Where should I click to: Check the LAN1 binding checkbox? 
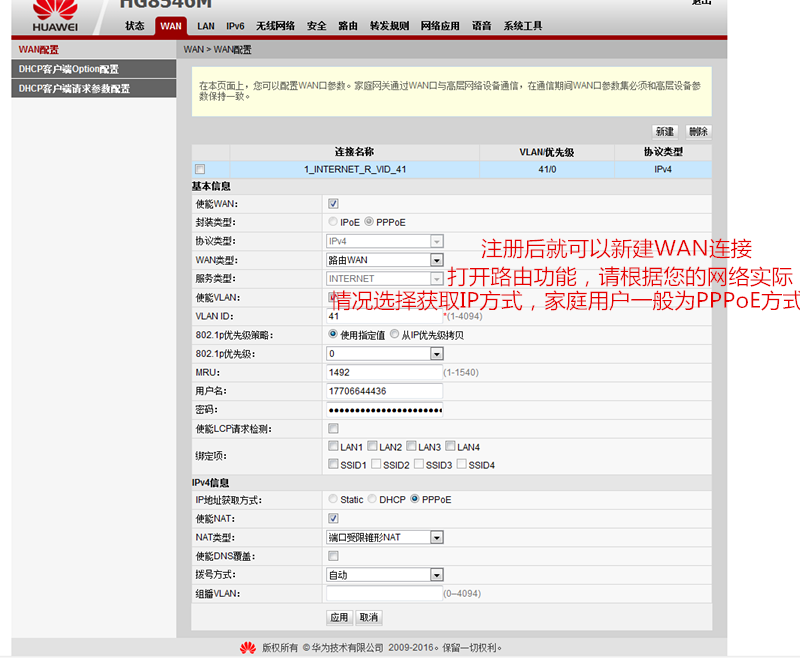[x=333, y=446]
